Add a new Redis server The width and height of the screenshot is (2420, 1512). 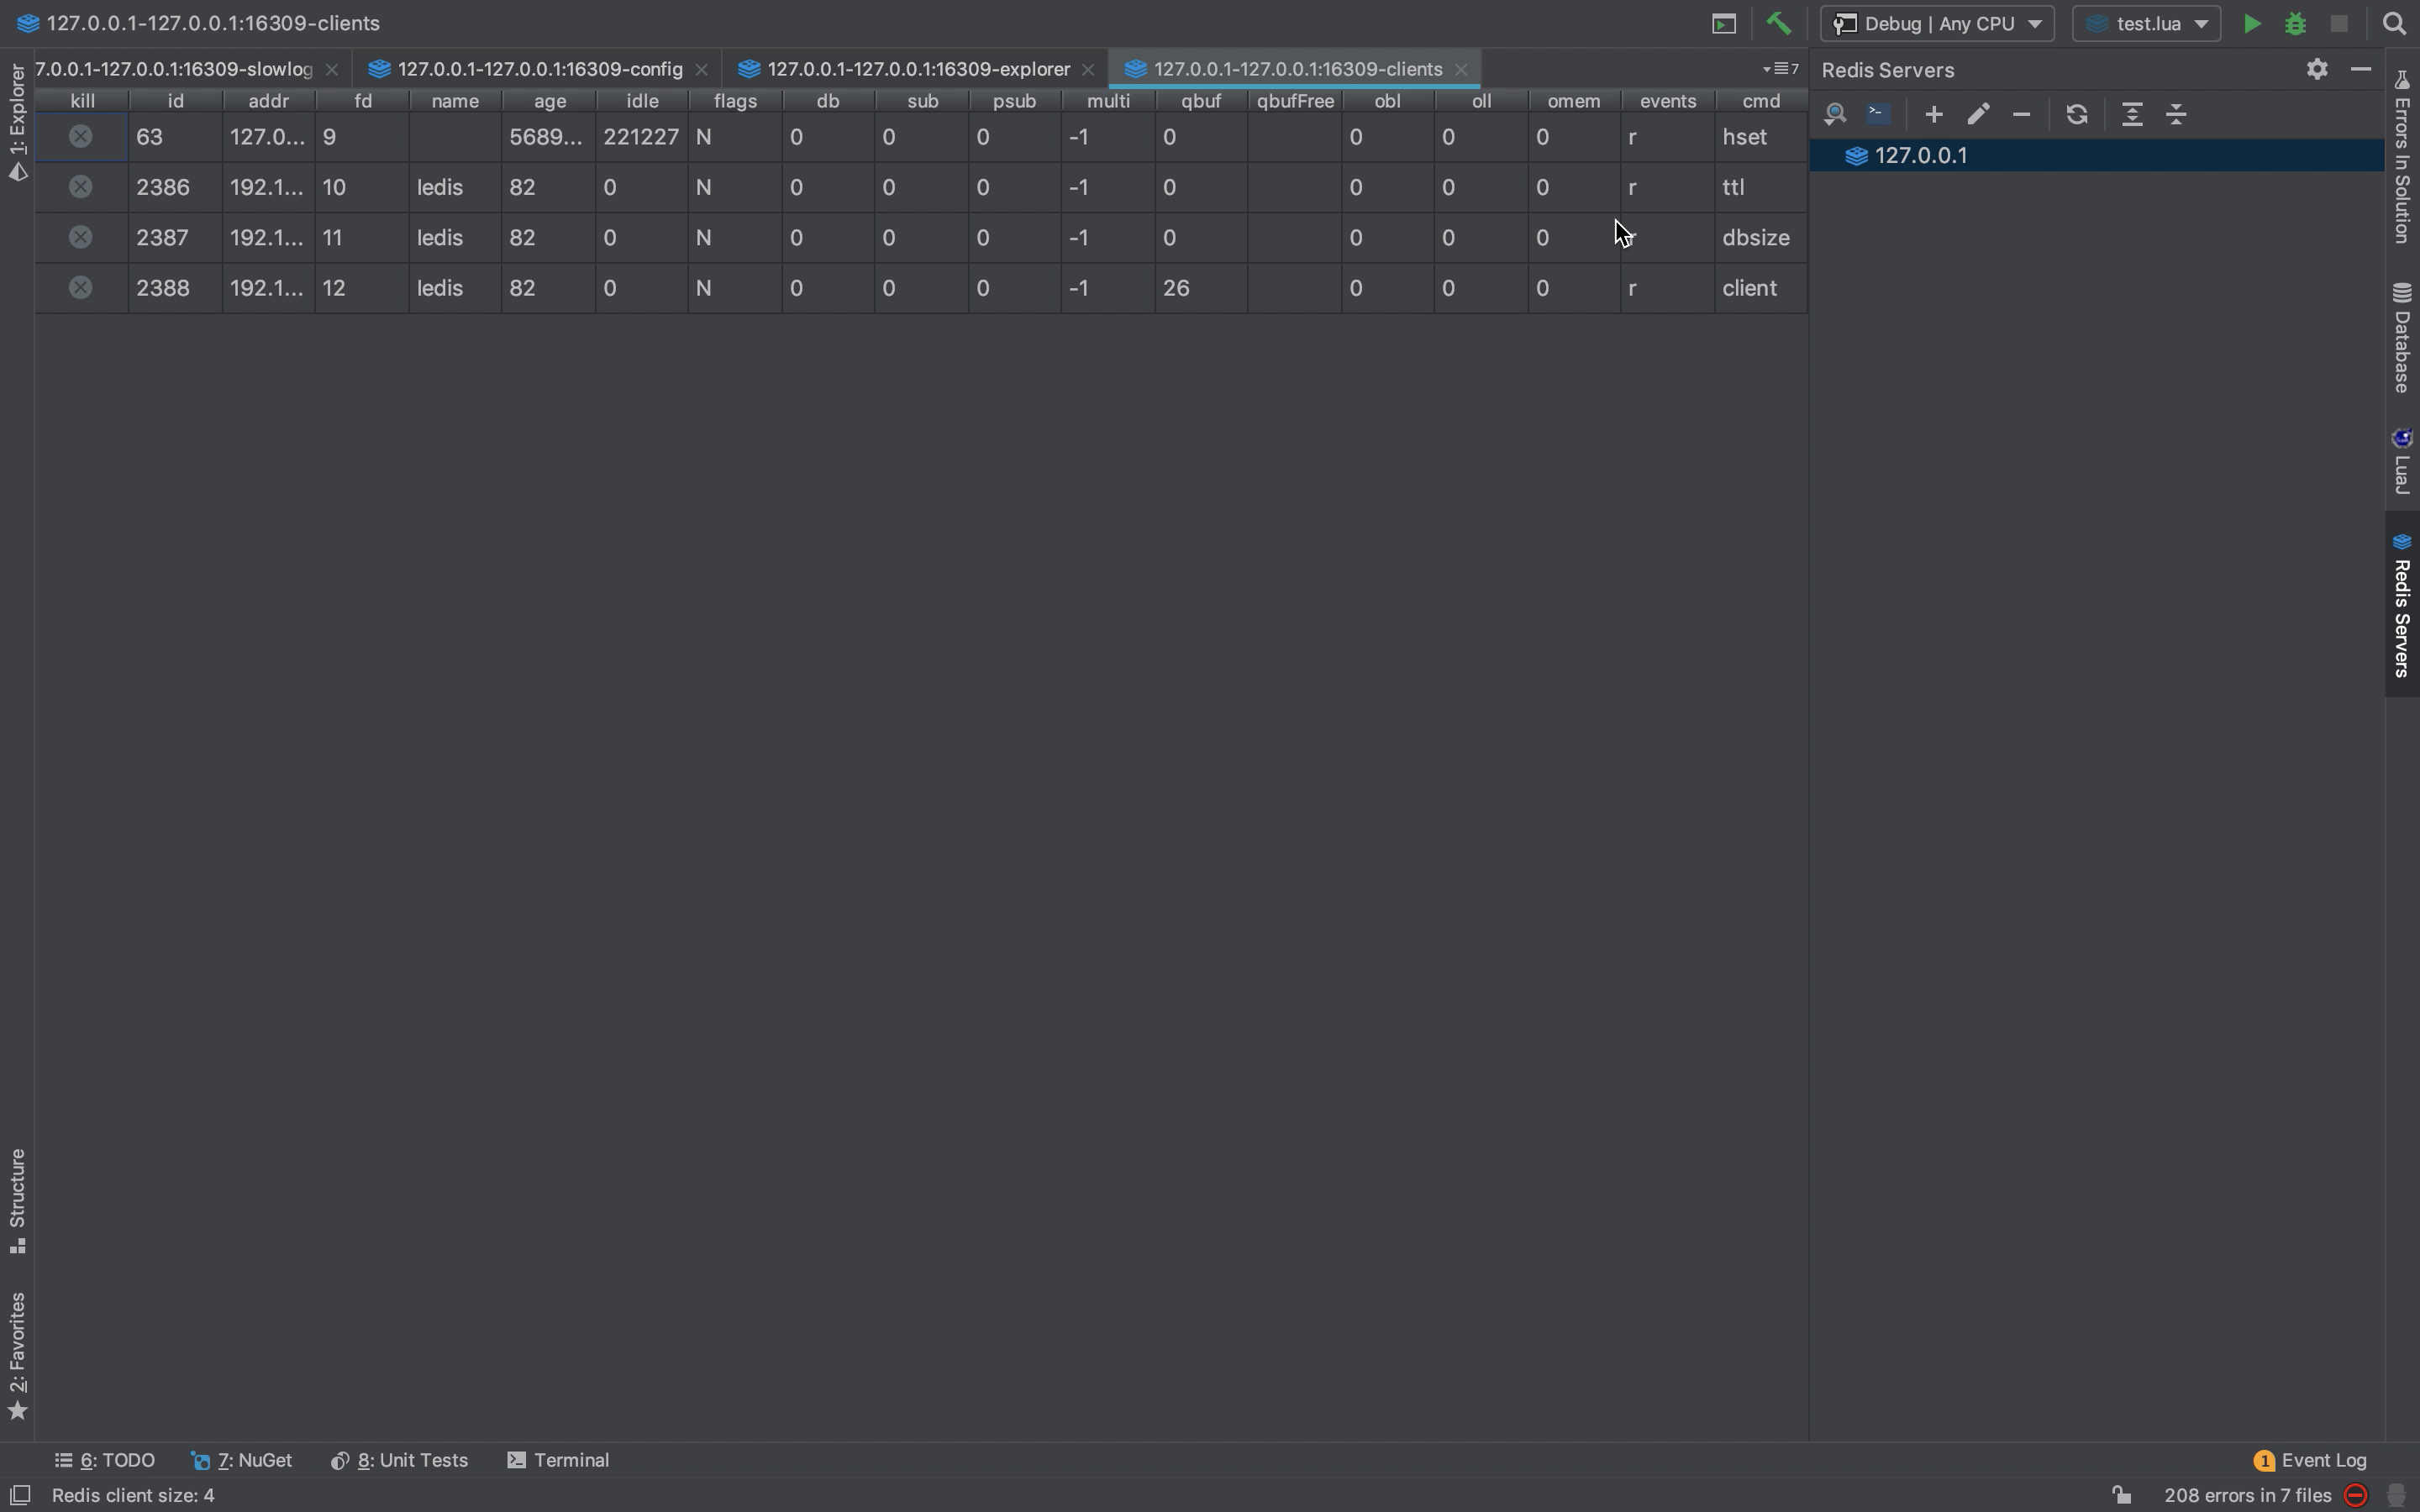pos(1934,114)
